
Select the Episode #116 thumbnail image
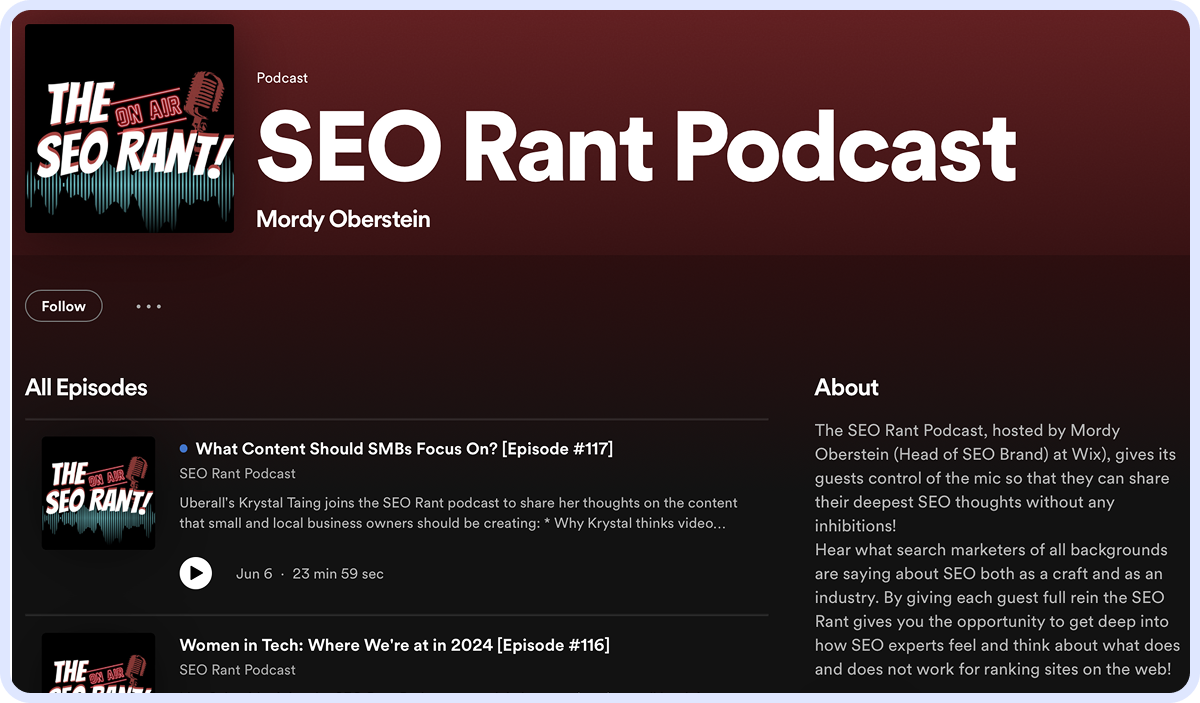tap(98, 662)
